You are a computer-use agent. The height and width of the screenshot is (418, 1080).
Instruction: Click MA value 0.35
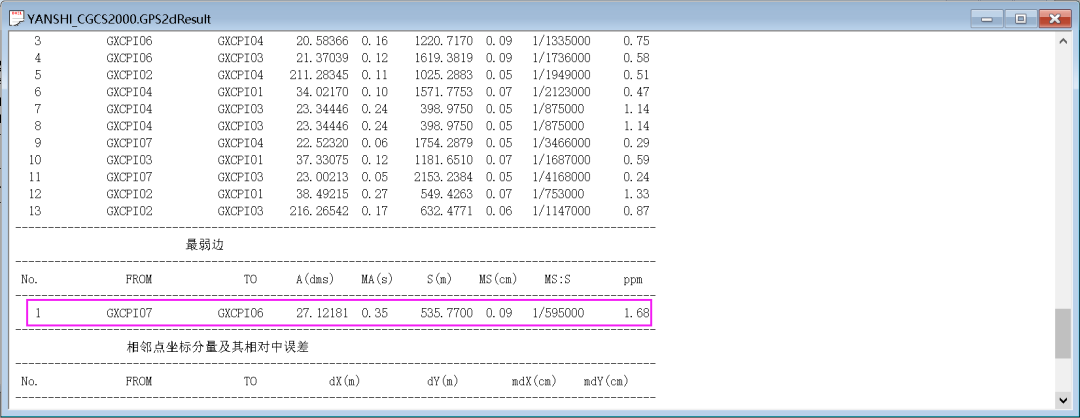(375, 313)
